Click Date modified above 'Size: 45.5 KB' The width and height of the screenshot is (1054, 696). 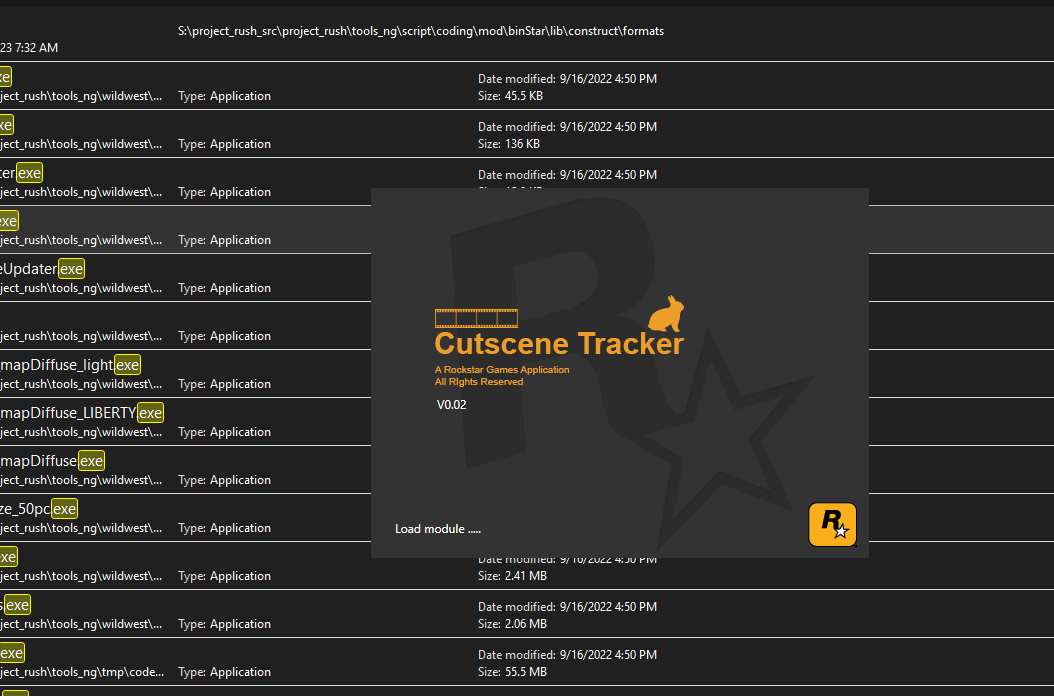[x=567, y=79]
